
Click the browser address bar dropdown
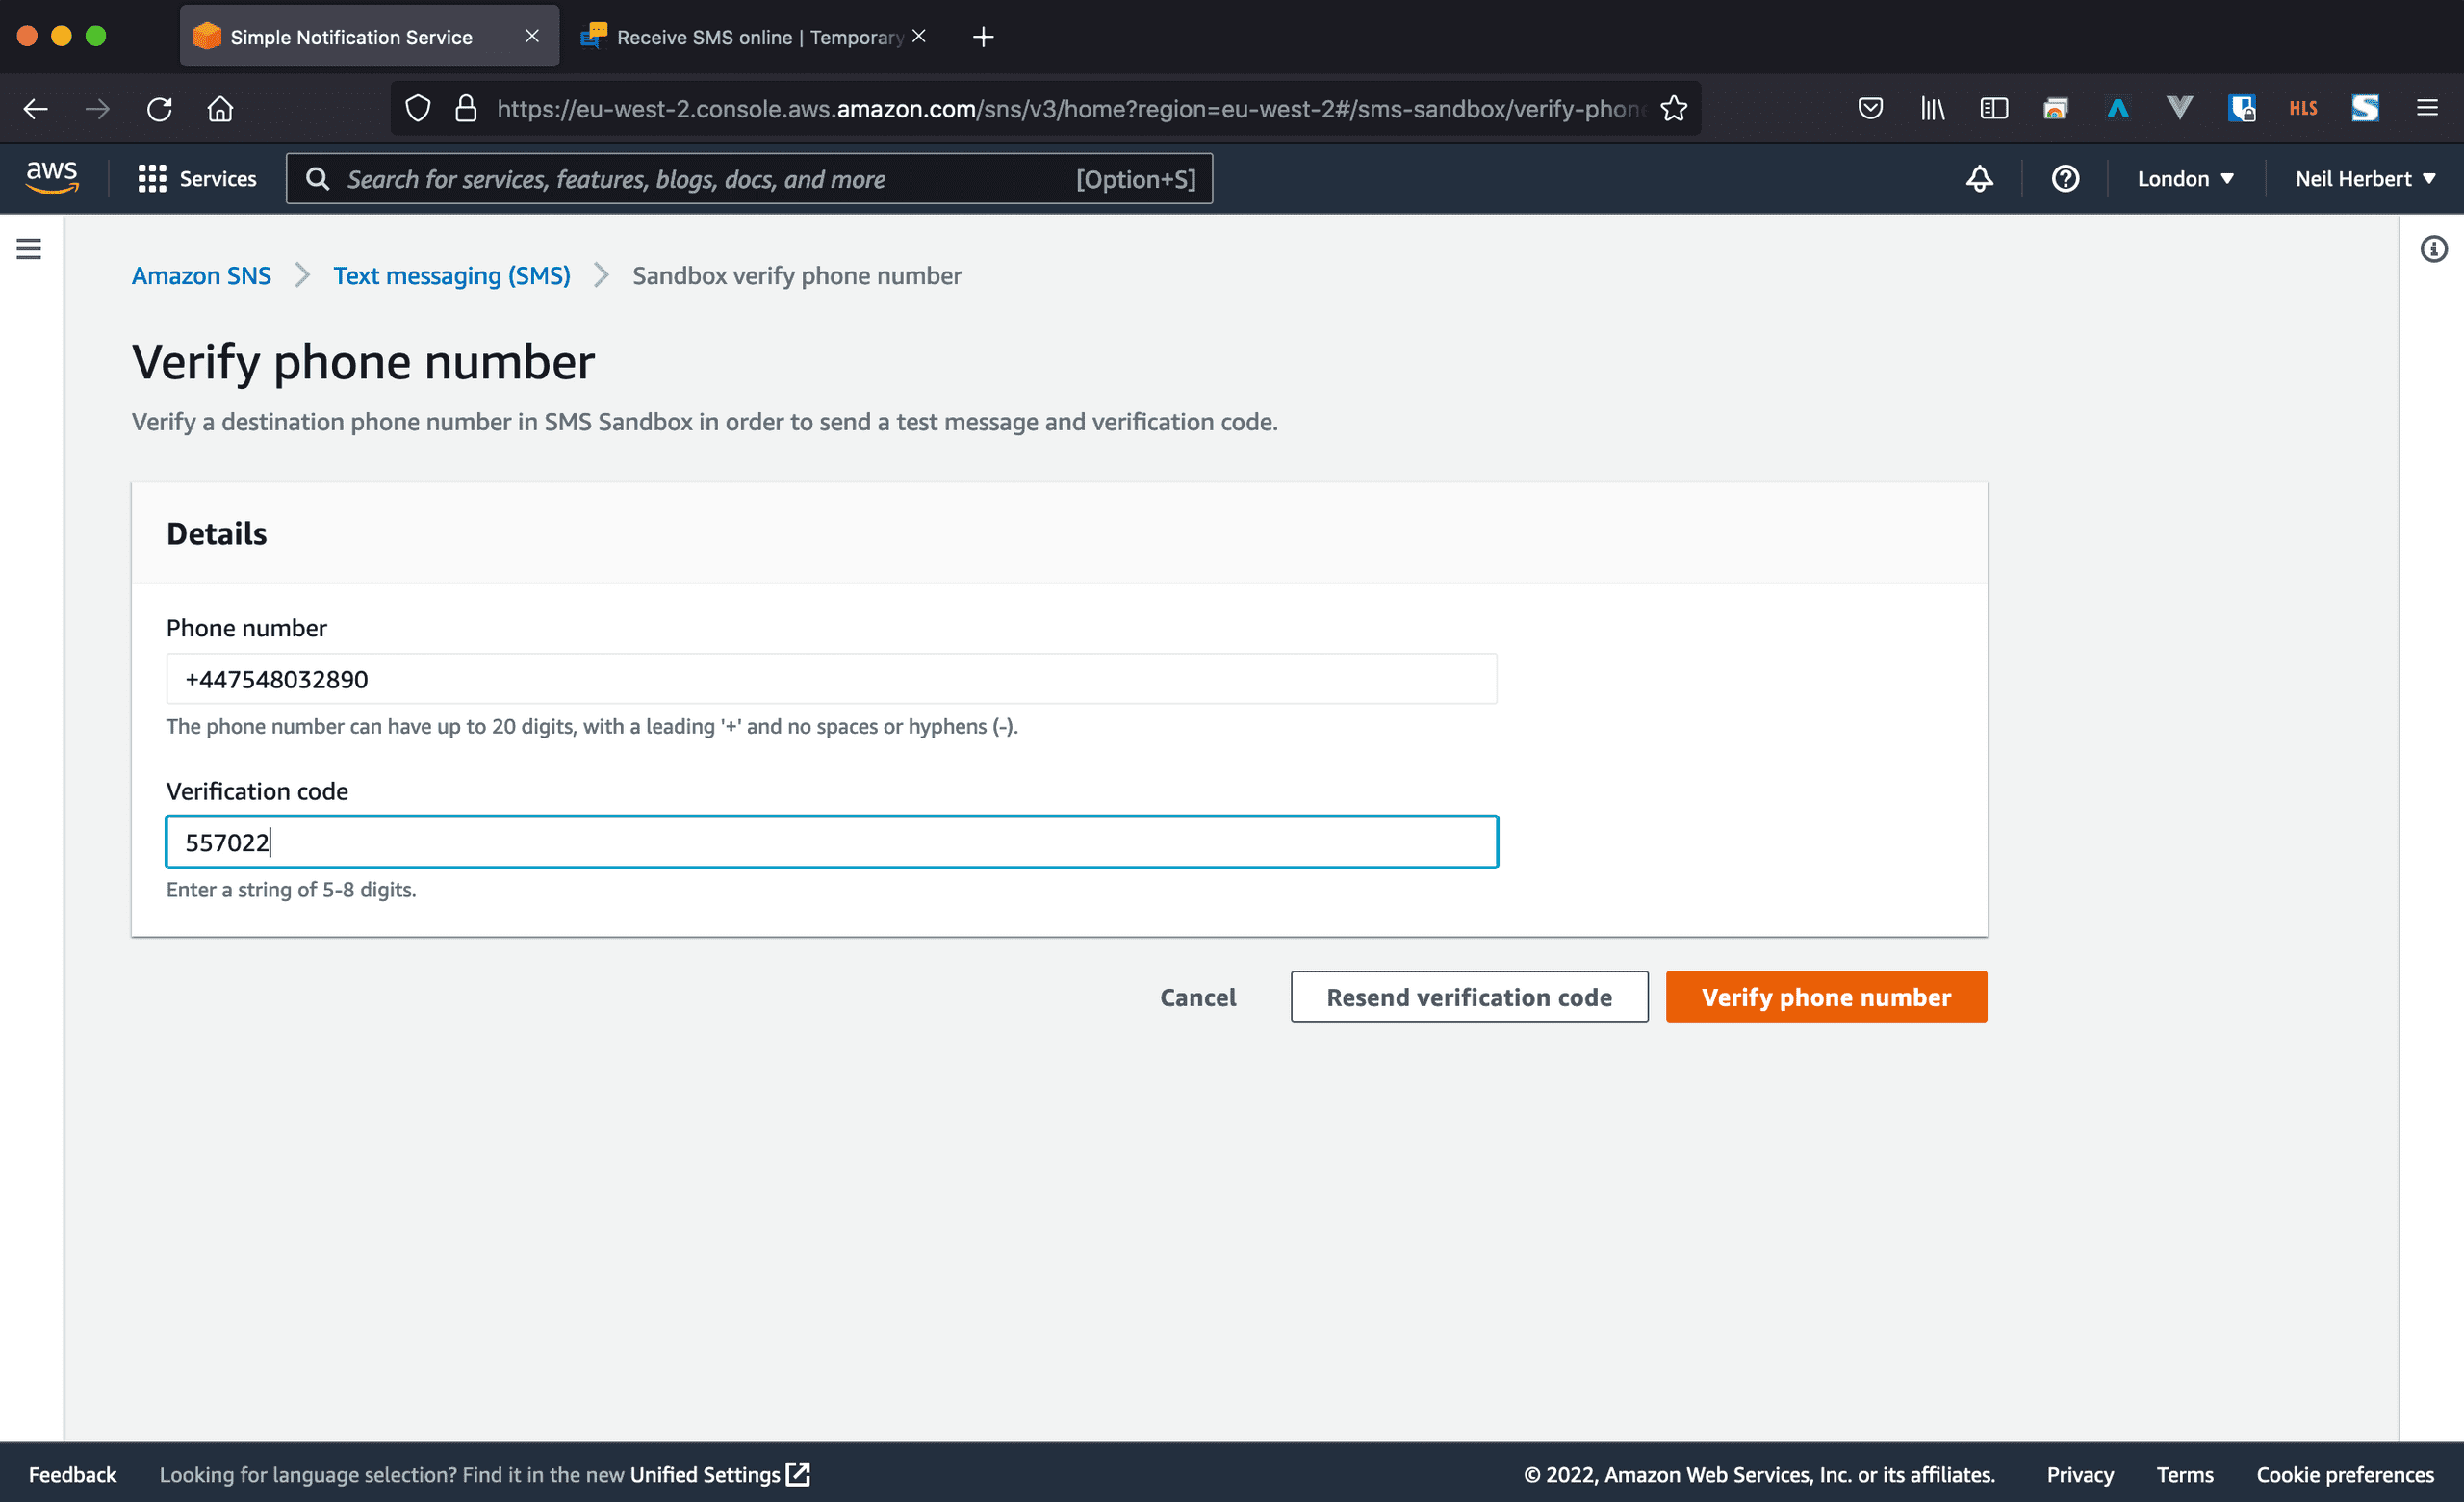pyautogui.click(x=1039, y=108)
